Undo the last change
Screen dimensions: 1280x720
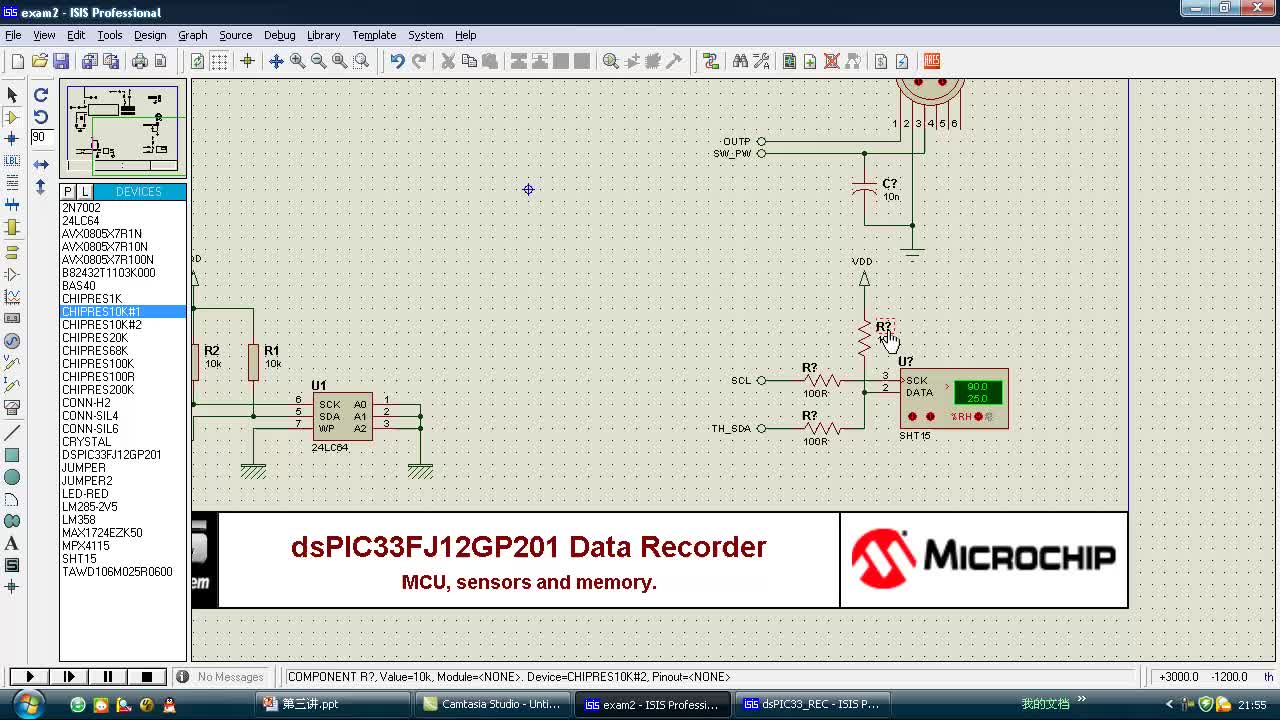coord(397,61)
